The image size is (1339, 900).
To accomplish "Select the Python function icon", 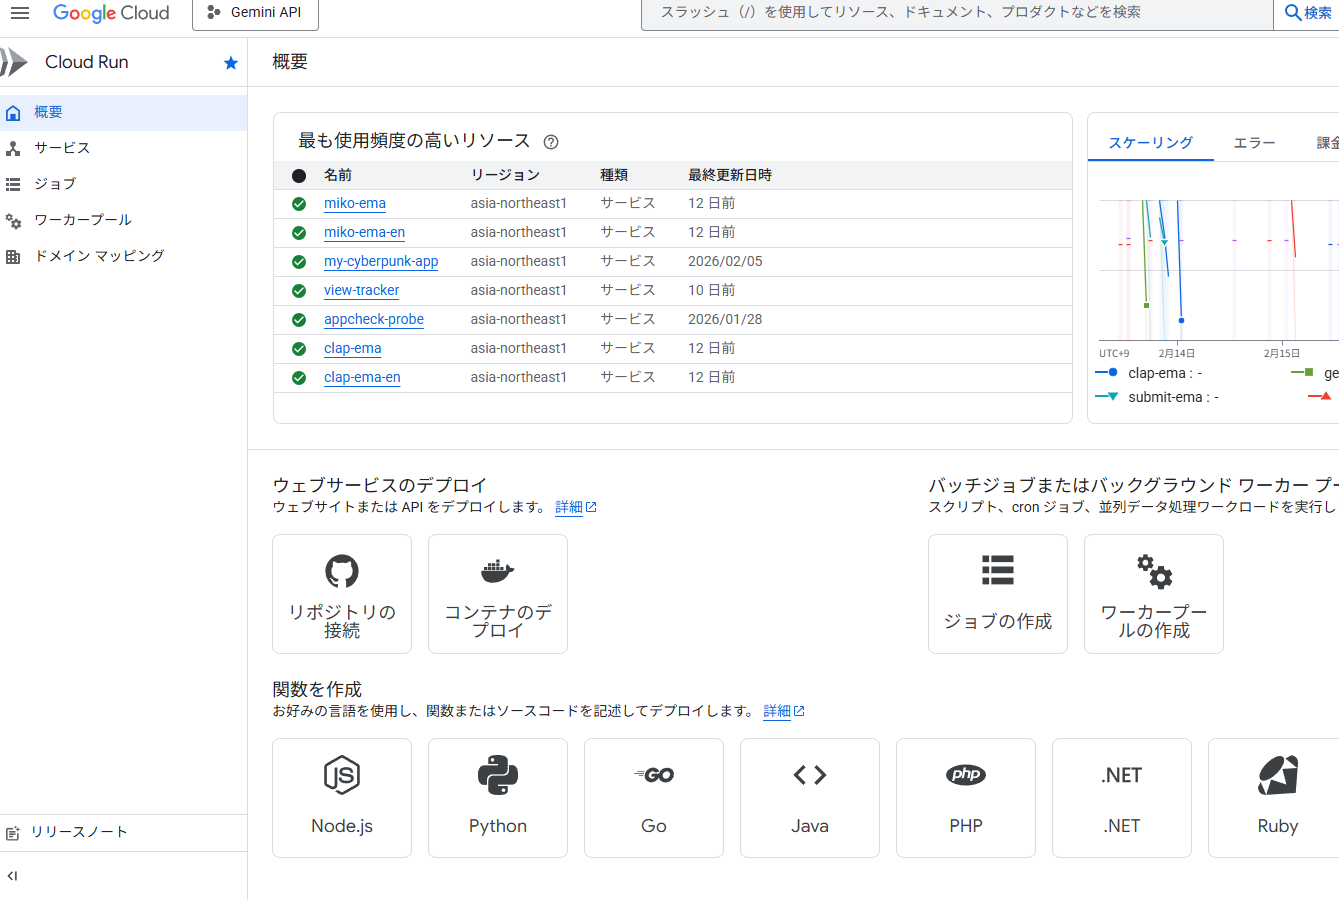I will tap(497, 775).
